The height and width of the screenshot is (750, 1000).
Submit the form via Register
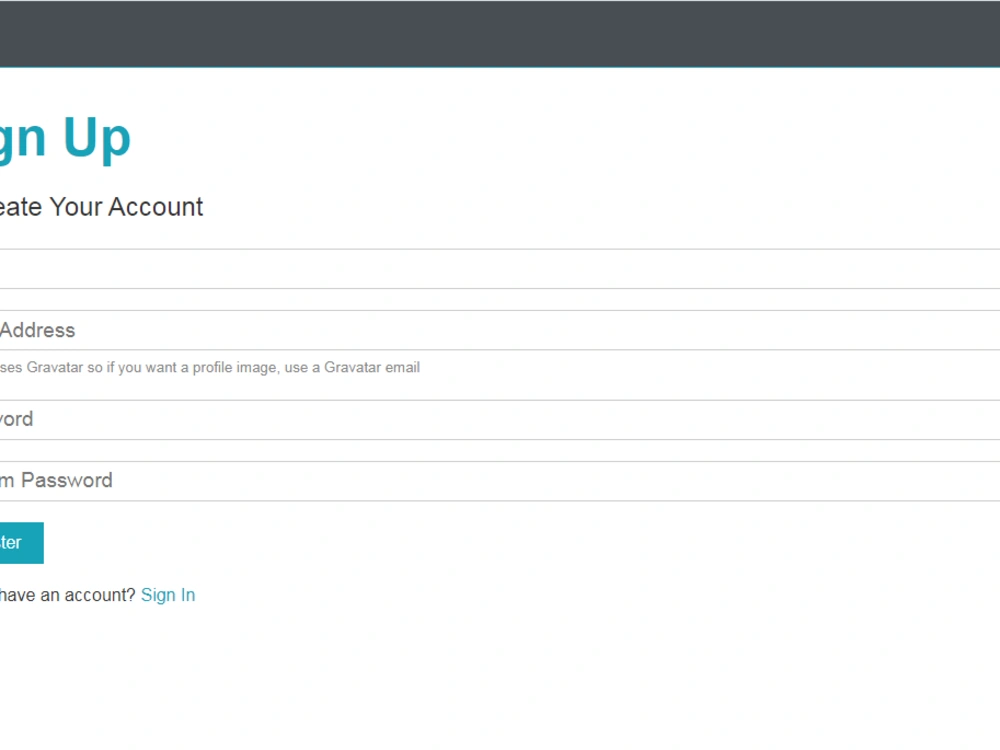[x=20, y=542]
